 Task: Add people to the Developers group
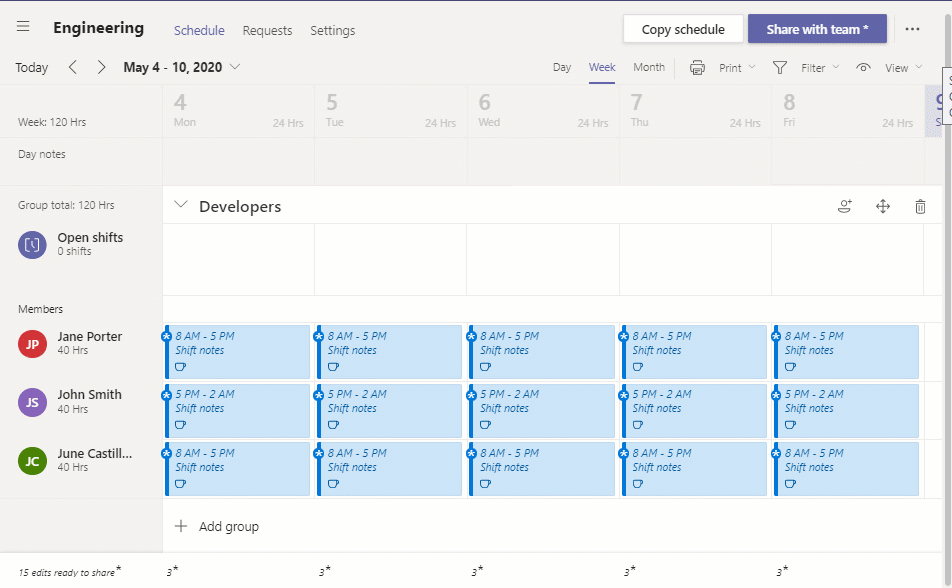point(845,205)
